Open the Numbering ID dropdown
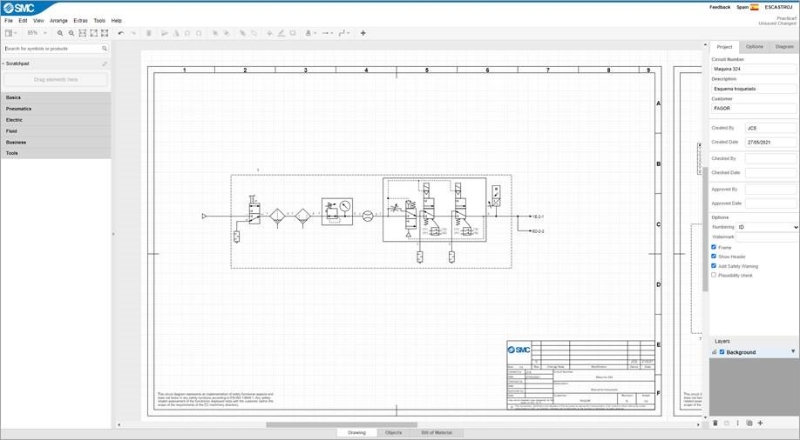 click(x=767, y=227)
